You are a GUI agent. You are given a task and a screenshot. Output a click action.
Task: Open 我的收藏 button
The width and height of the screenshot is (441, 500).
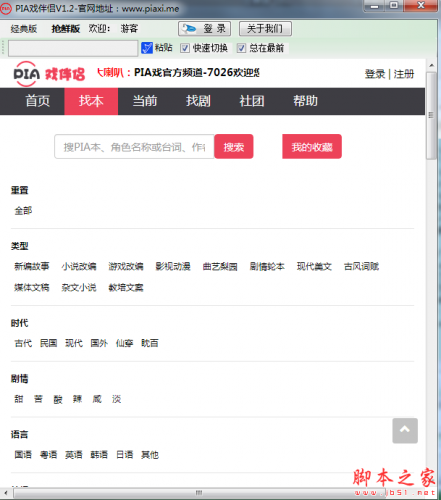point(312,147)
